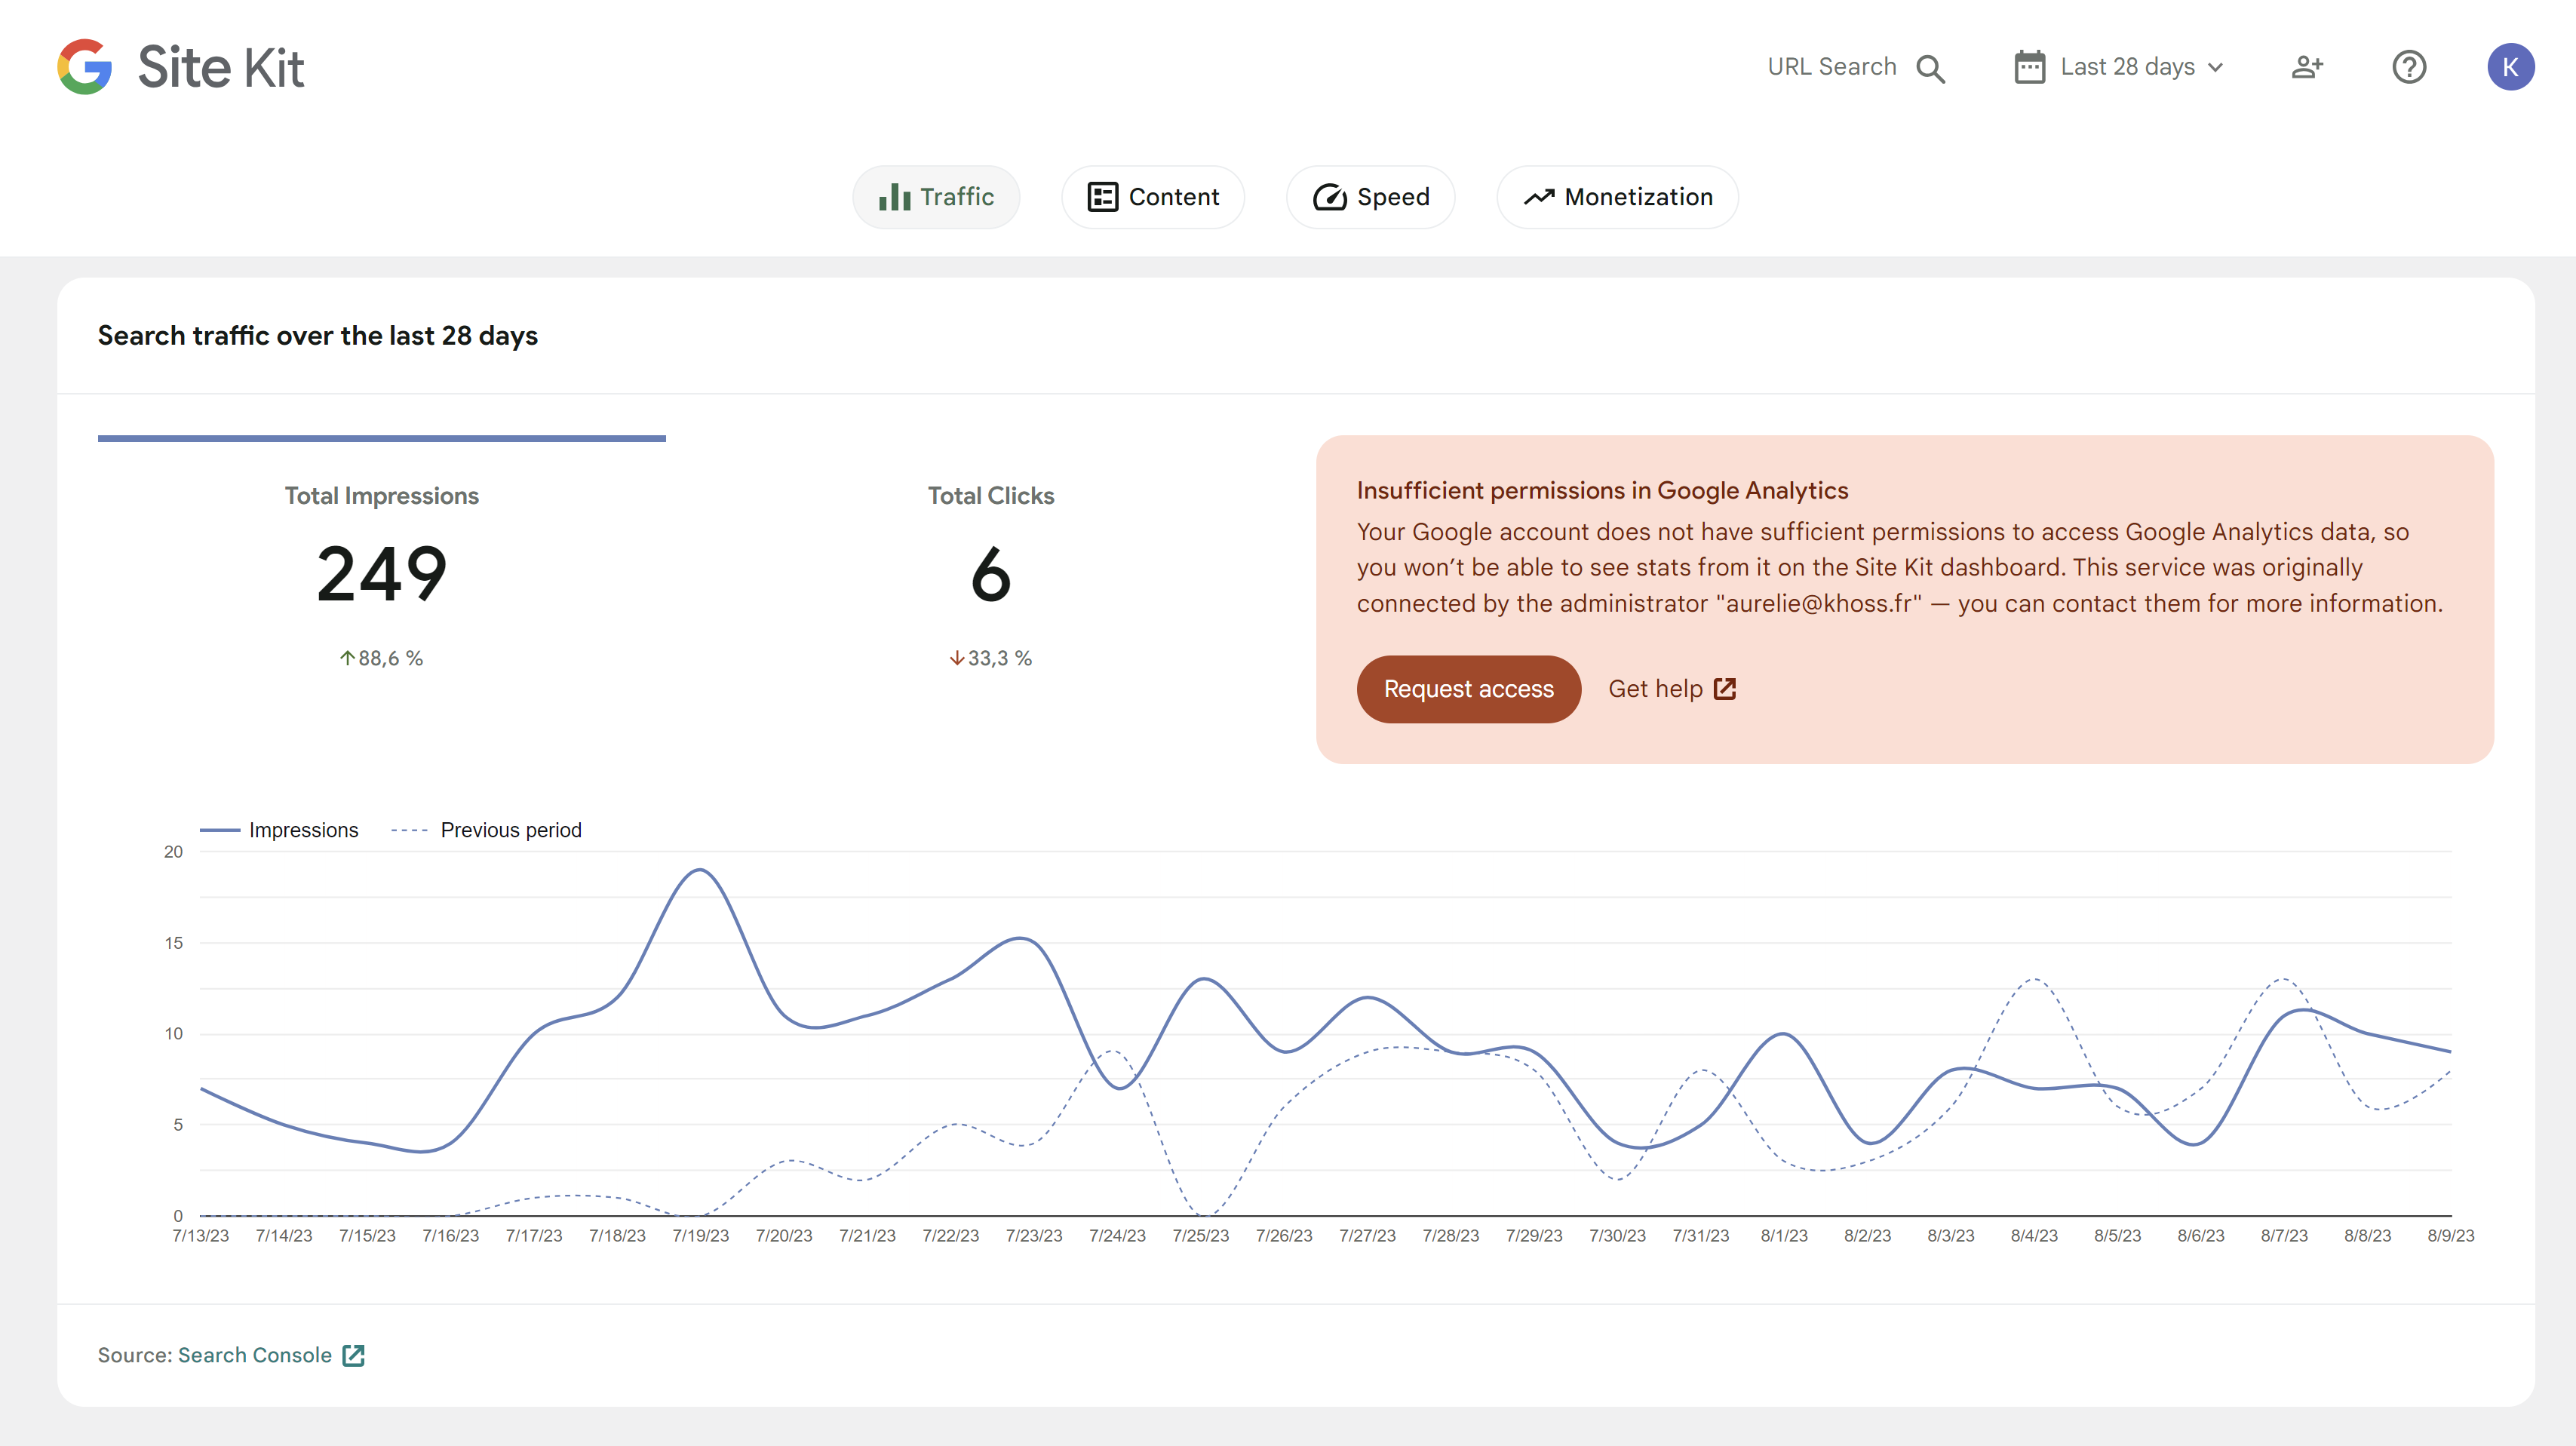The height and width of the screenshot is (1446, 2576).
Task: Switch to the Content tab
Action: click(x=1152, y=197)
